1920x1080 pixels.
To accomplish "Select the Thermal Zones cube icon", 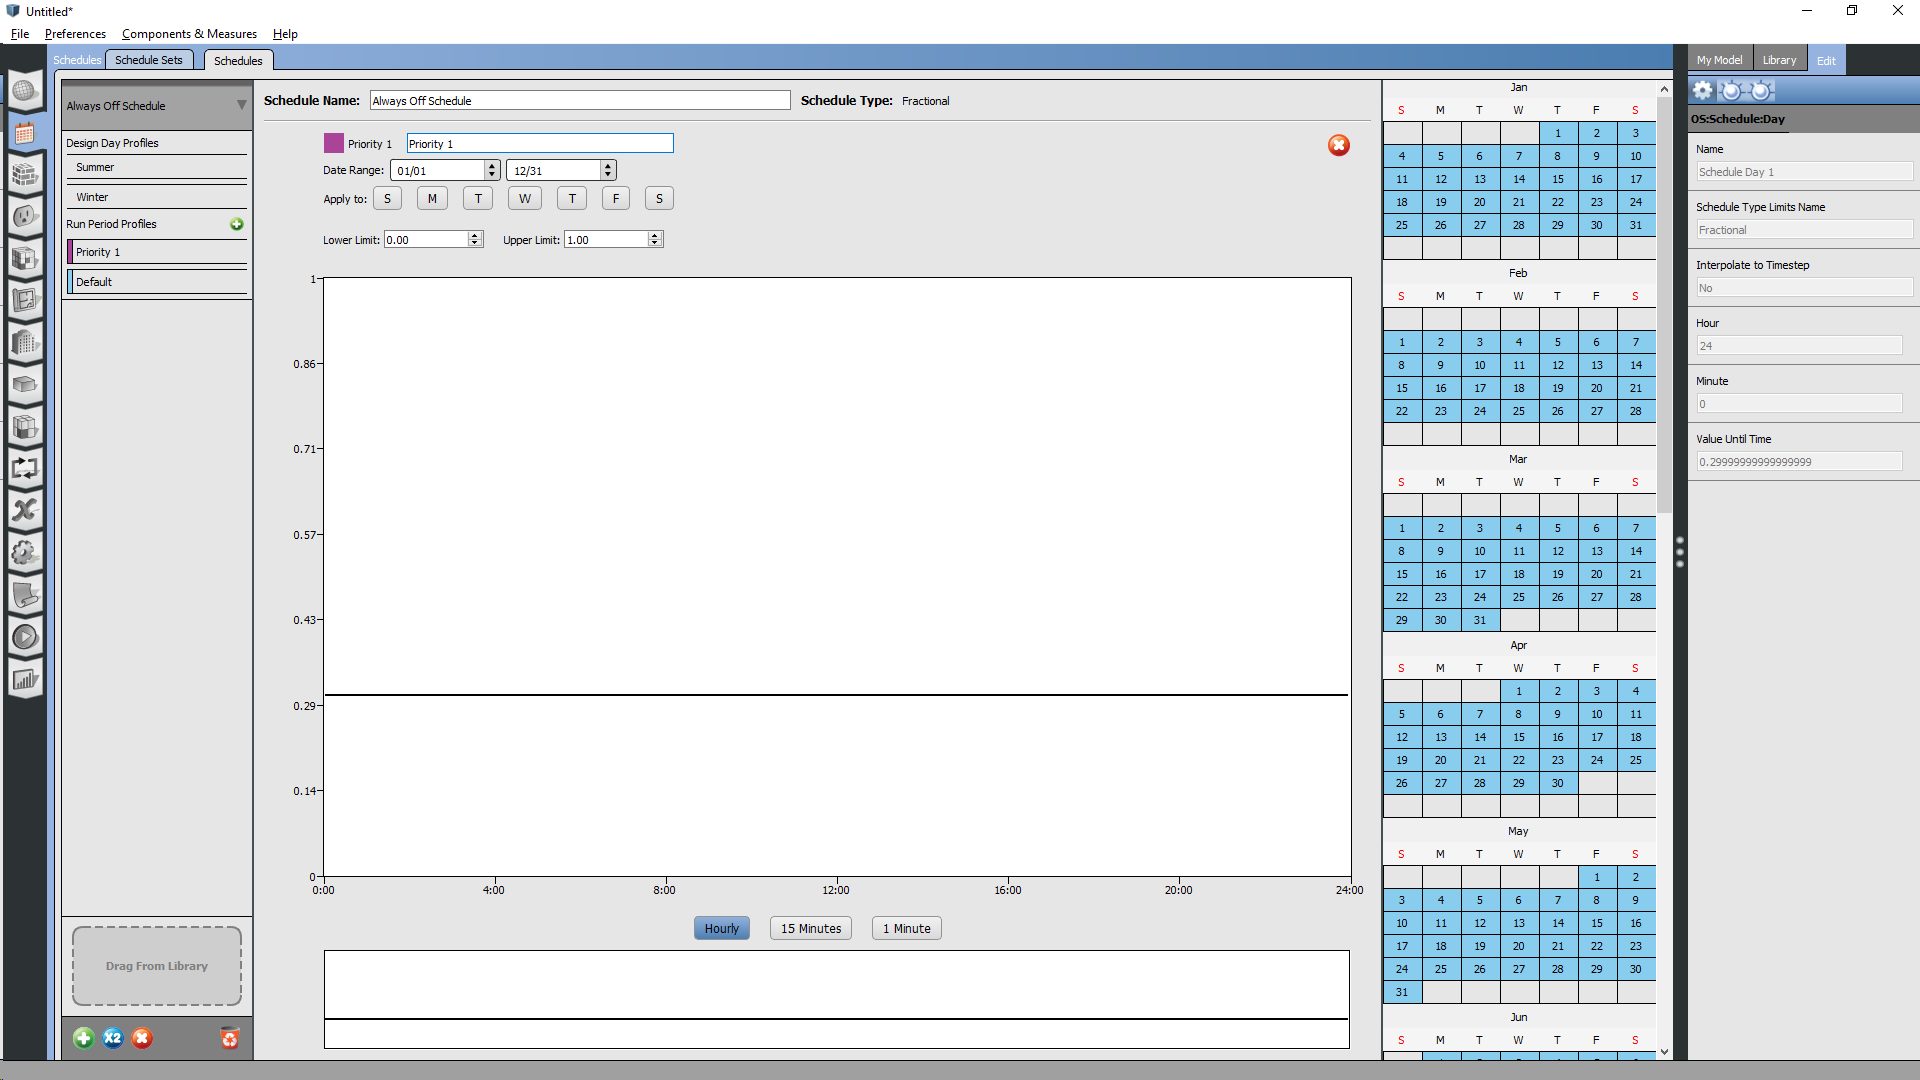I will [x=25, y=428].
